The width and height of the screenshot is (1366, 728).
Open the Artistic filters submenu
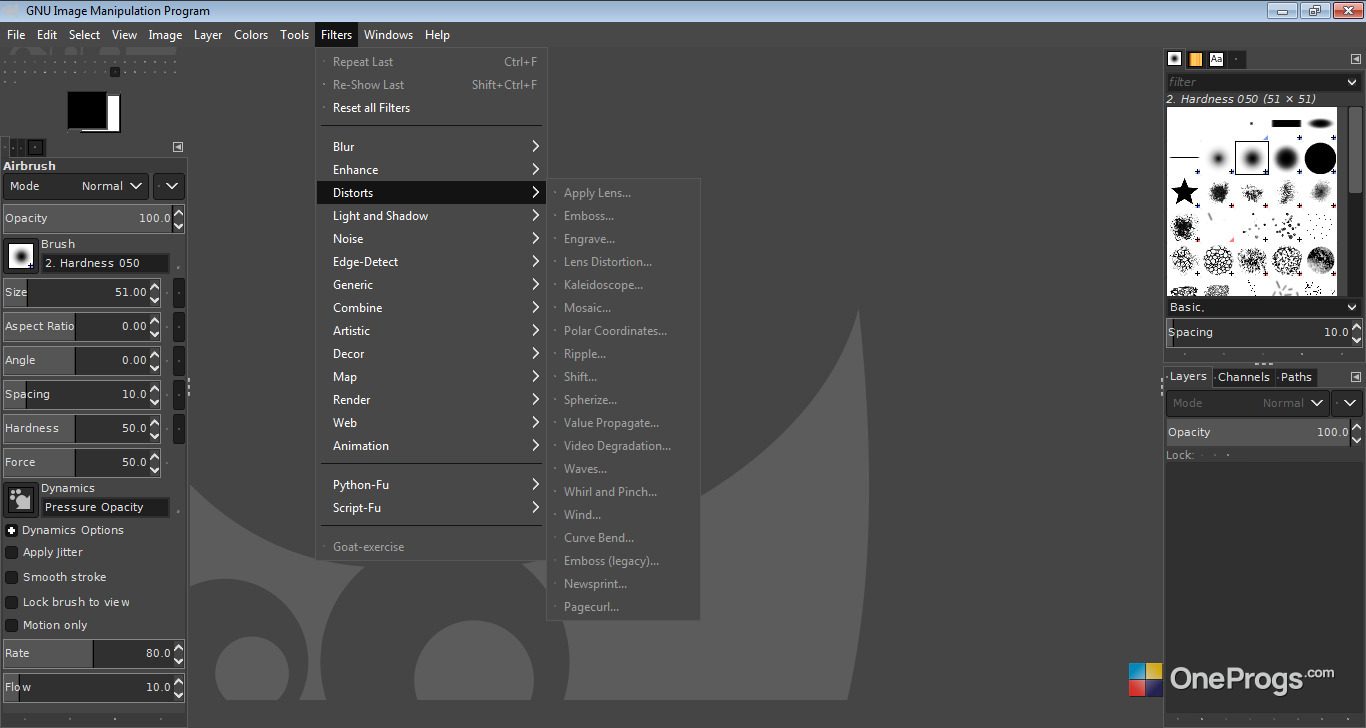click(x=432, y=330)
